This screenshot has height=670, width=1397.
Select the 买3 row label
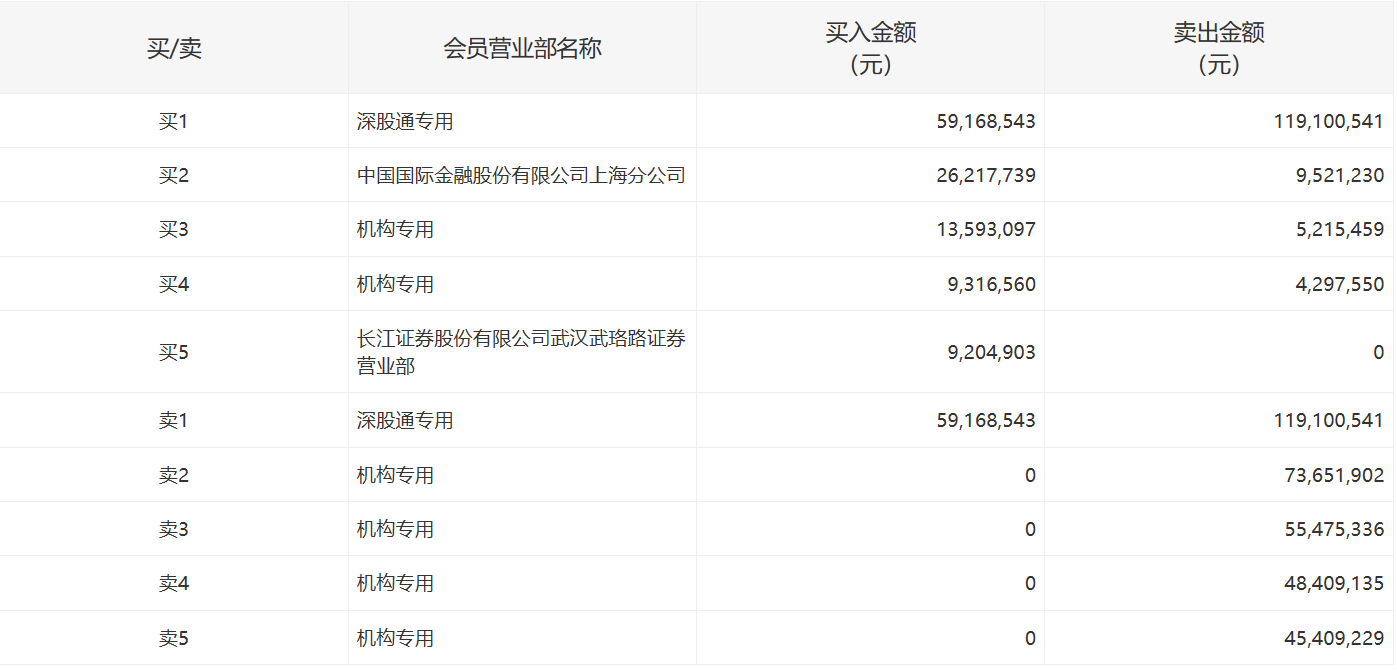pos(174,230)
